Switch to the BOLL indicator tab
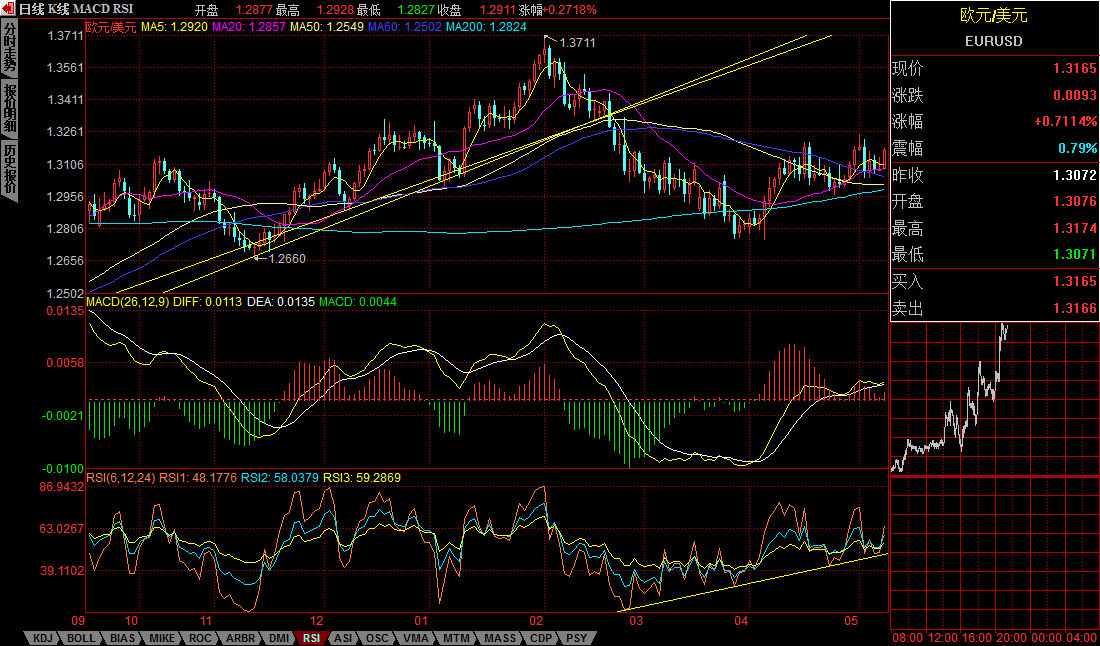 [x=82, y=638]
